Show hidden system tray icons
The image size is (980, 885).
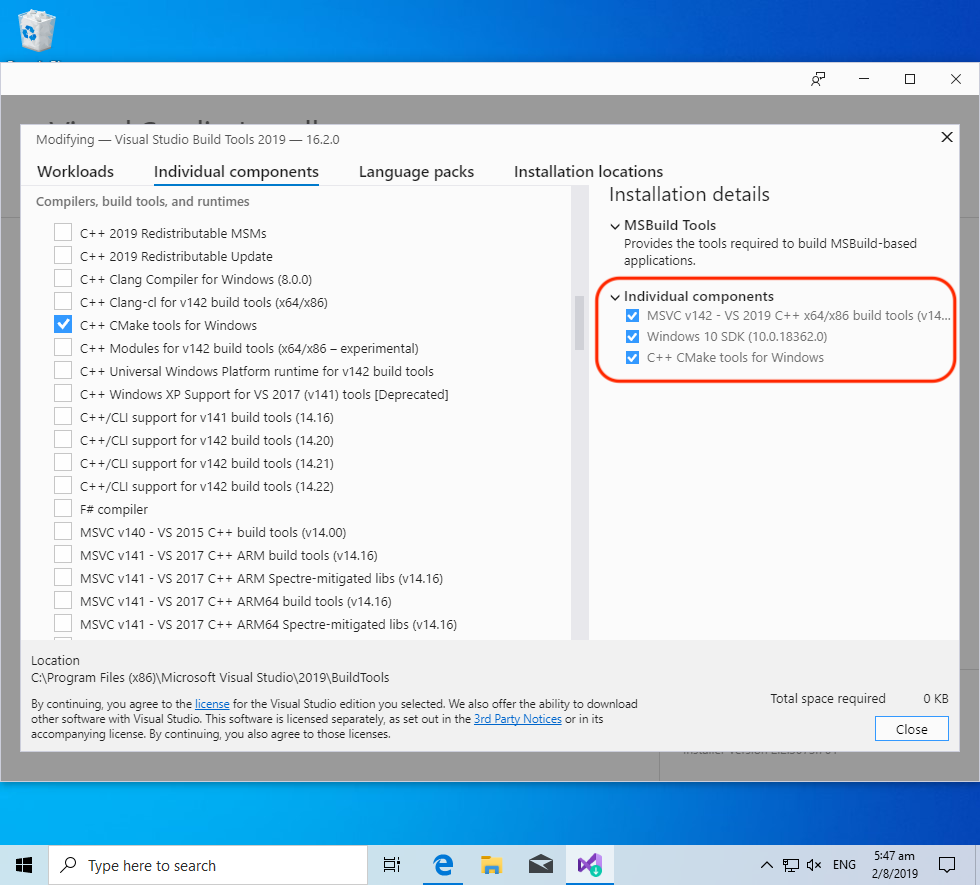point(766,866)
